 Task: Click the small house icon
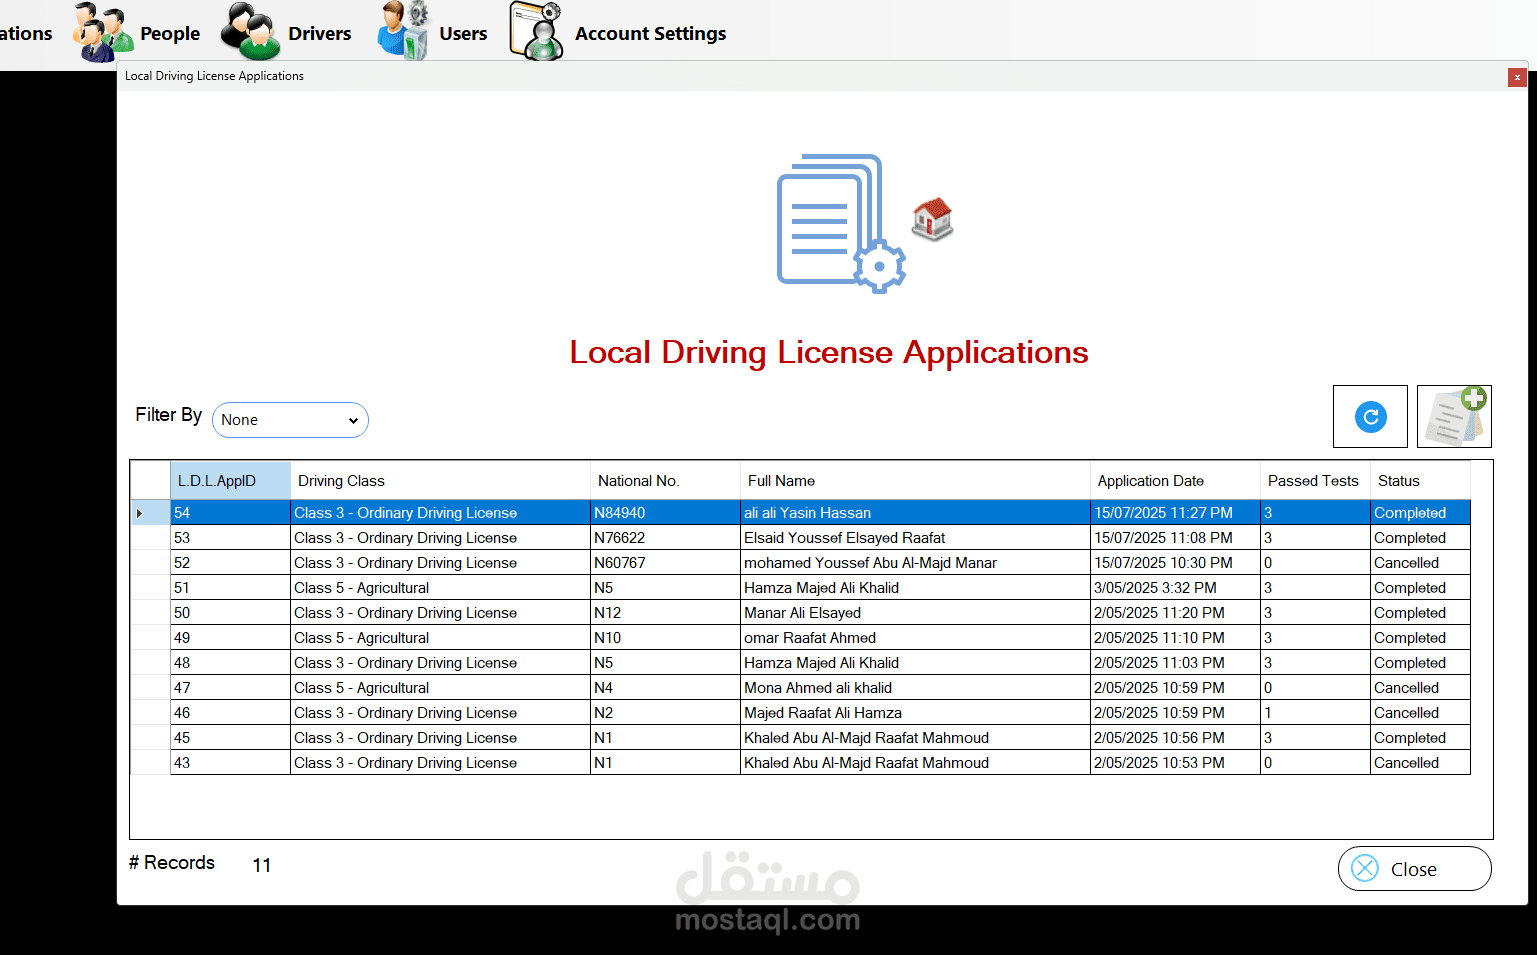click(x=932, y=220)
